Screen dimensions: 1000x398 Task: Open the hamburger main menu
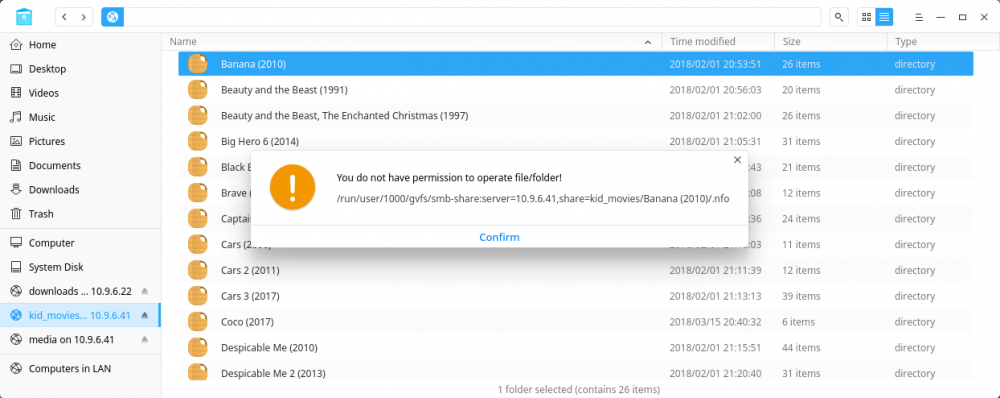point(918,17)
